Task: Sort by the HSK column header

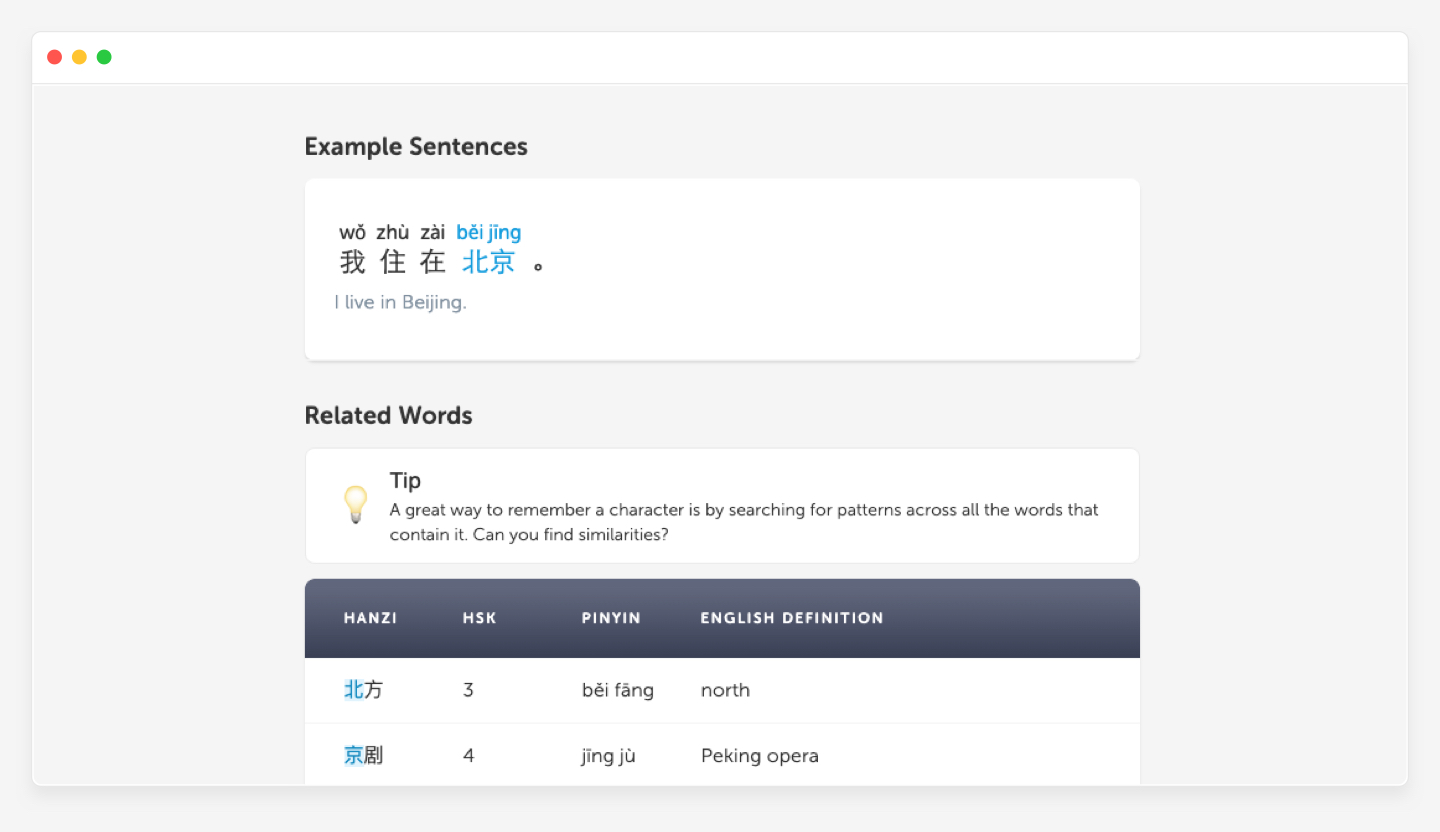Action: pyautogui.click(x=479, y=618)
